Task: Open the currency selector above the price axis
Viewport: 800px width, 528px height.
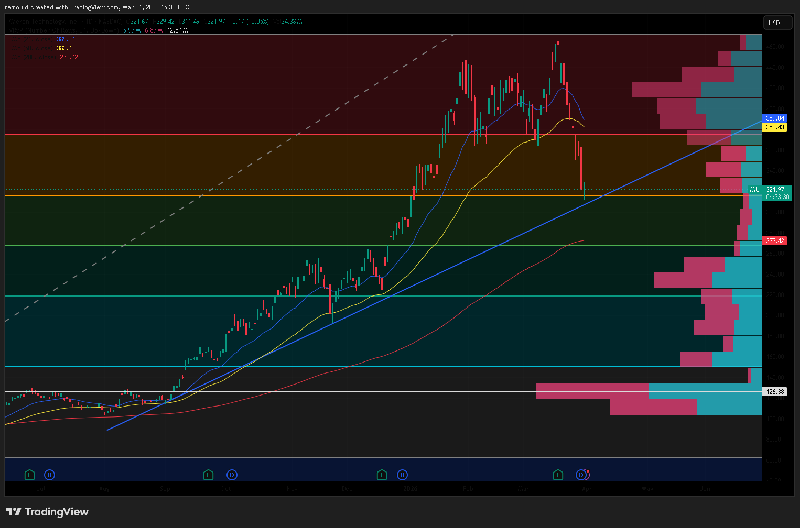Action: (x=775, y=22)
